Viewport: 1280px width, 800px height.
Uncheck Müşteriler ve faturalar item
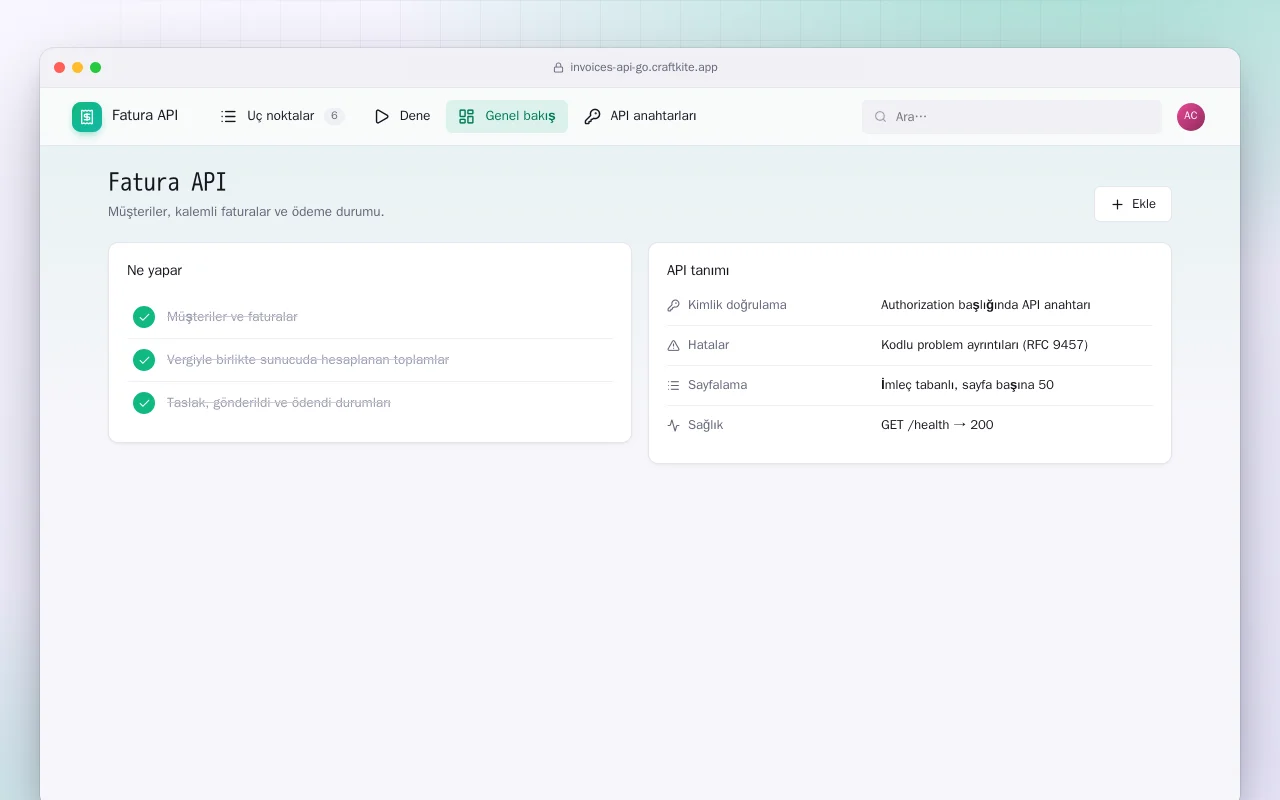pyautogui.click(x=144, y=317)
